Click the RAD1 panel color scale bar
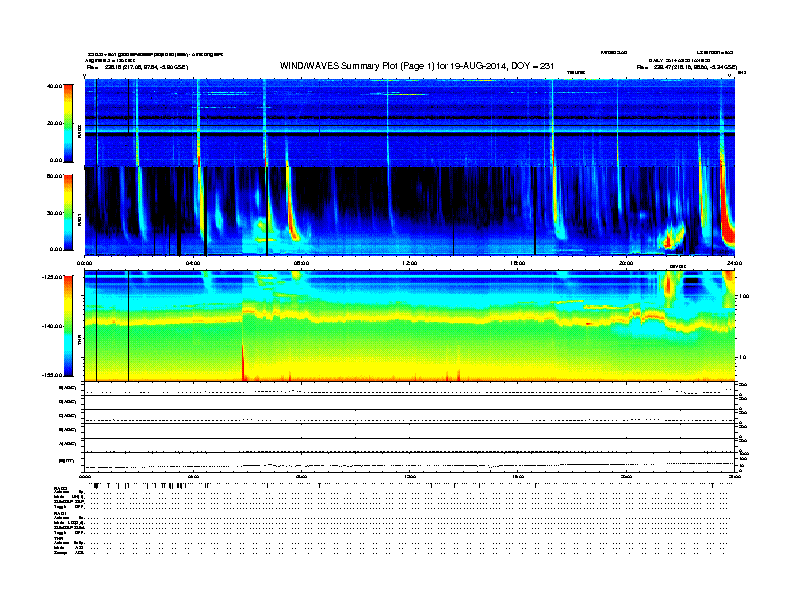Viewport: 792px width, 612px height. pos(68,213)
